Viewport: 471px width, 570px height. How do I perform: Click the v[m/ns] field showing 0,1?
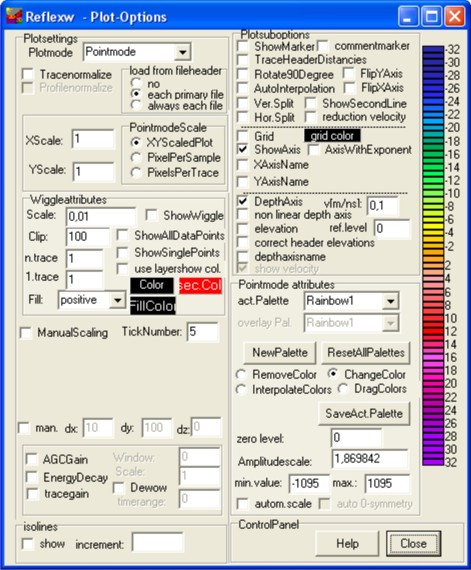click(x=382, y=206)
